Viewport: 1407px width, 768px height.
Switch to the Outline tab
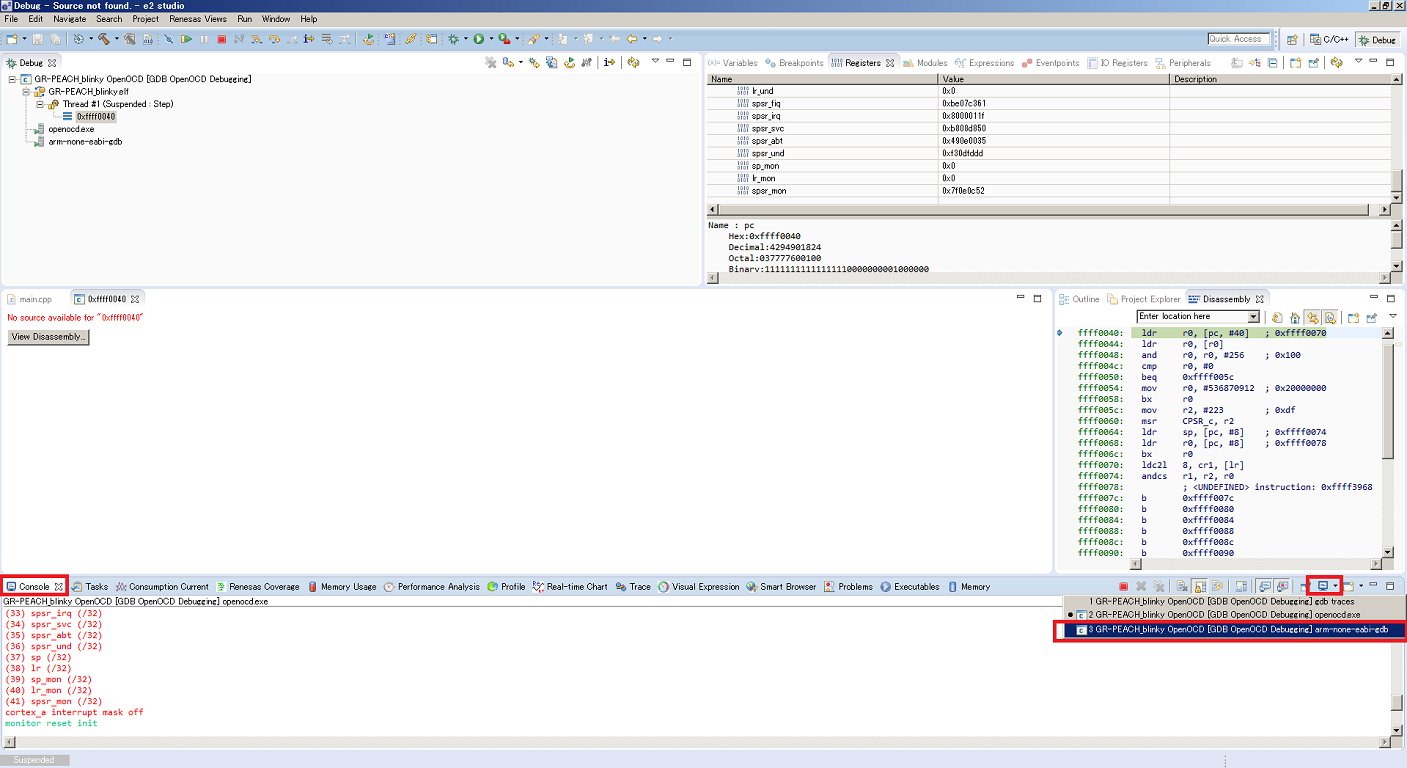[x=1079, y=299]
